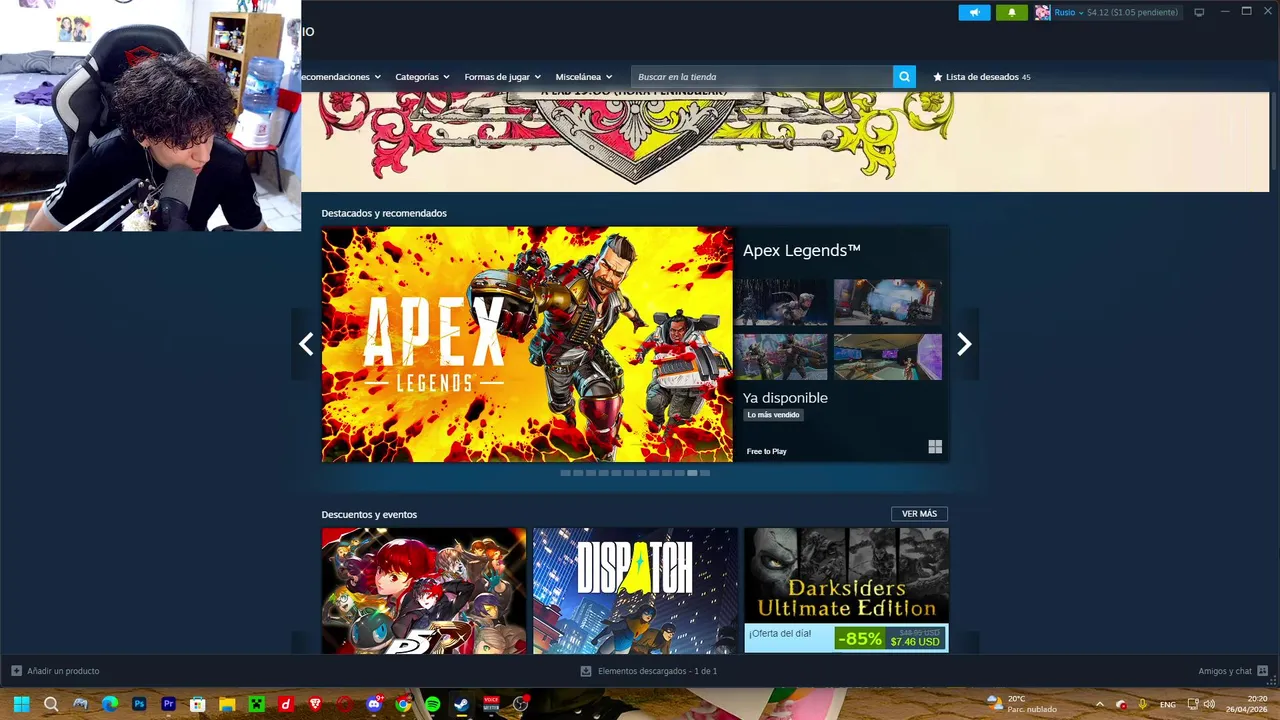This screenshot has height=720, width=1280.
Task: Open the weather widget showing 20°C
Action: [1021, 704]
